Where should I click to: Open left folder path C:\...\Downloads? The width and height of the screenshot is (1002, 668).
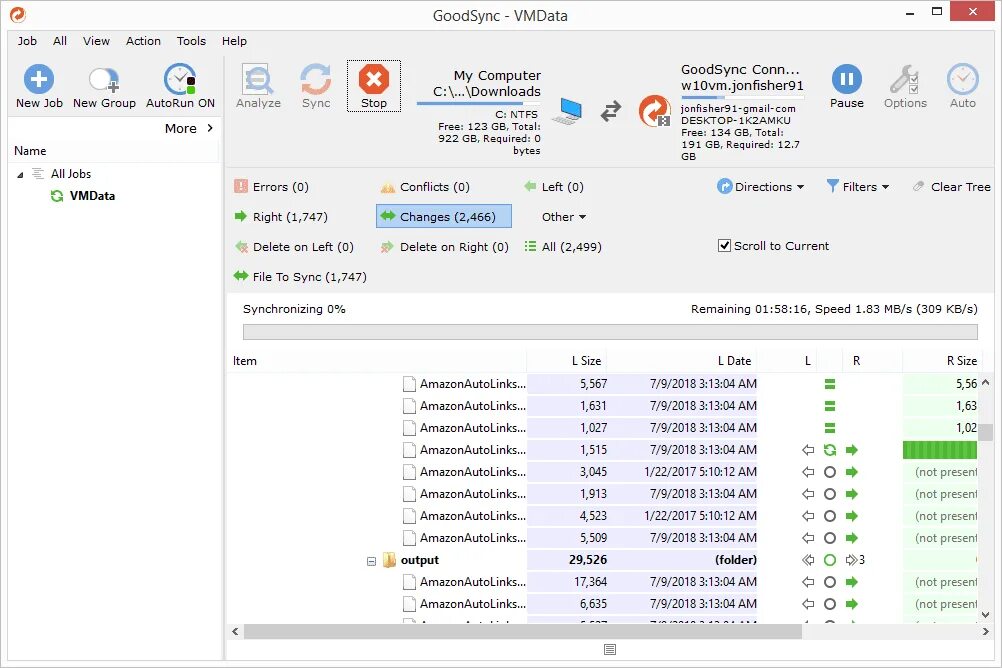coord(487,91)
